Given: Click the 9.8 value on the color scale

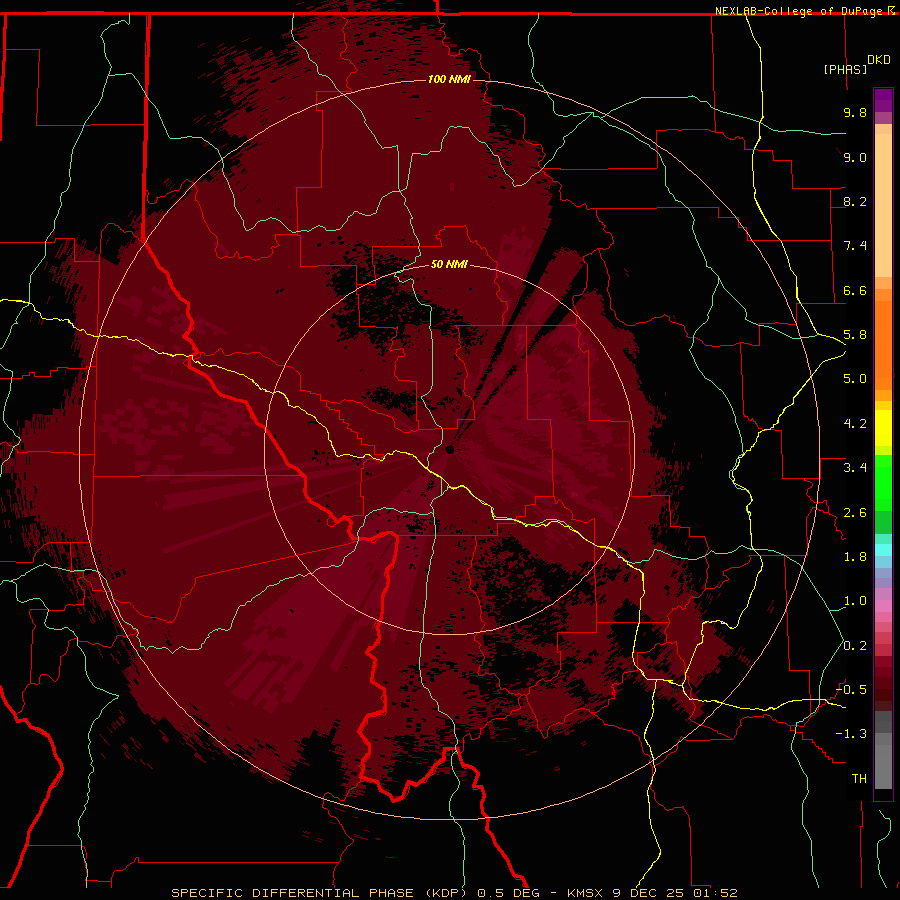Looking at the screenshot, I should point(855,112).
